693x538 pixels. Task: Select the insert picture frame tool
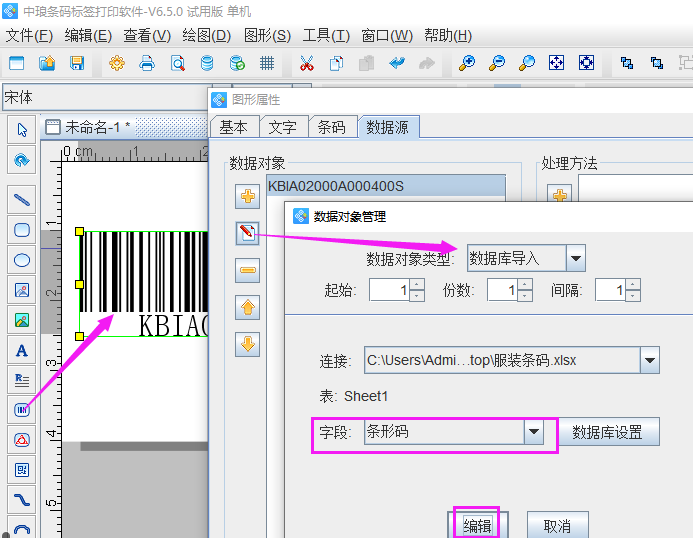pyautogui.click(x=22, y=290)
